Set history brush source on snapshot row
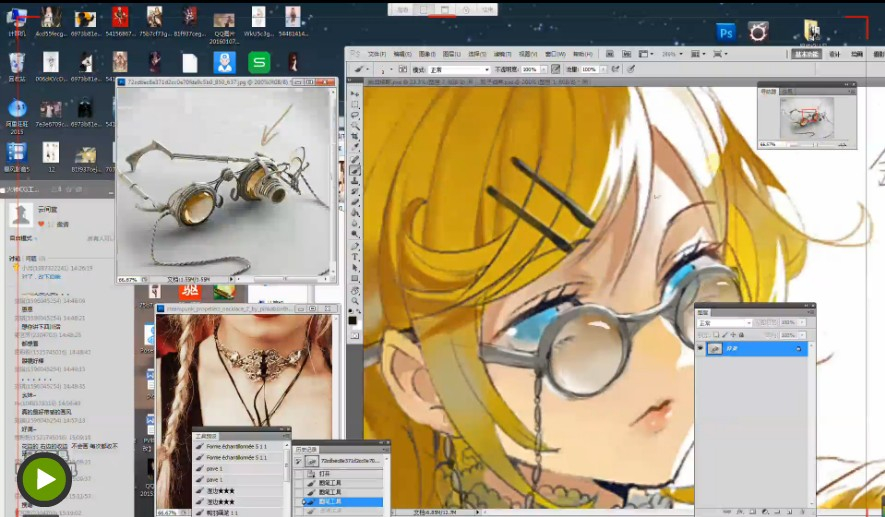Image resolution: width=885 pixels, height=517 pixels. coord(299,461)
